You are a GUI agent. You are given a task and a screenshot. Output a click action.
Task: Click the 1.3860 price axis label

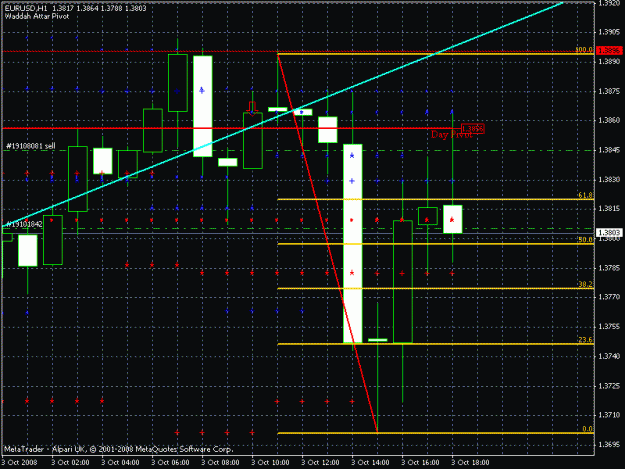point(609,120)
